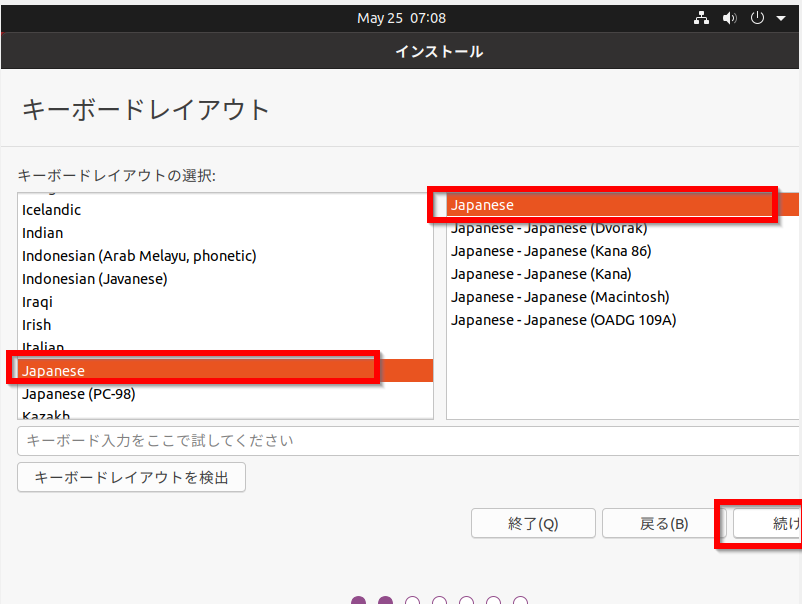Choose Indonesian (Arab Melayu, phonetic) layout
Screen dimensions: 802x604
pyautogui.click(x=139, y=256)
